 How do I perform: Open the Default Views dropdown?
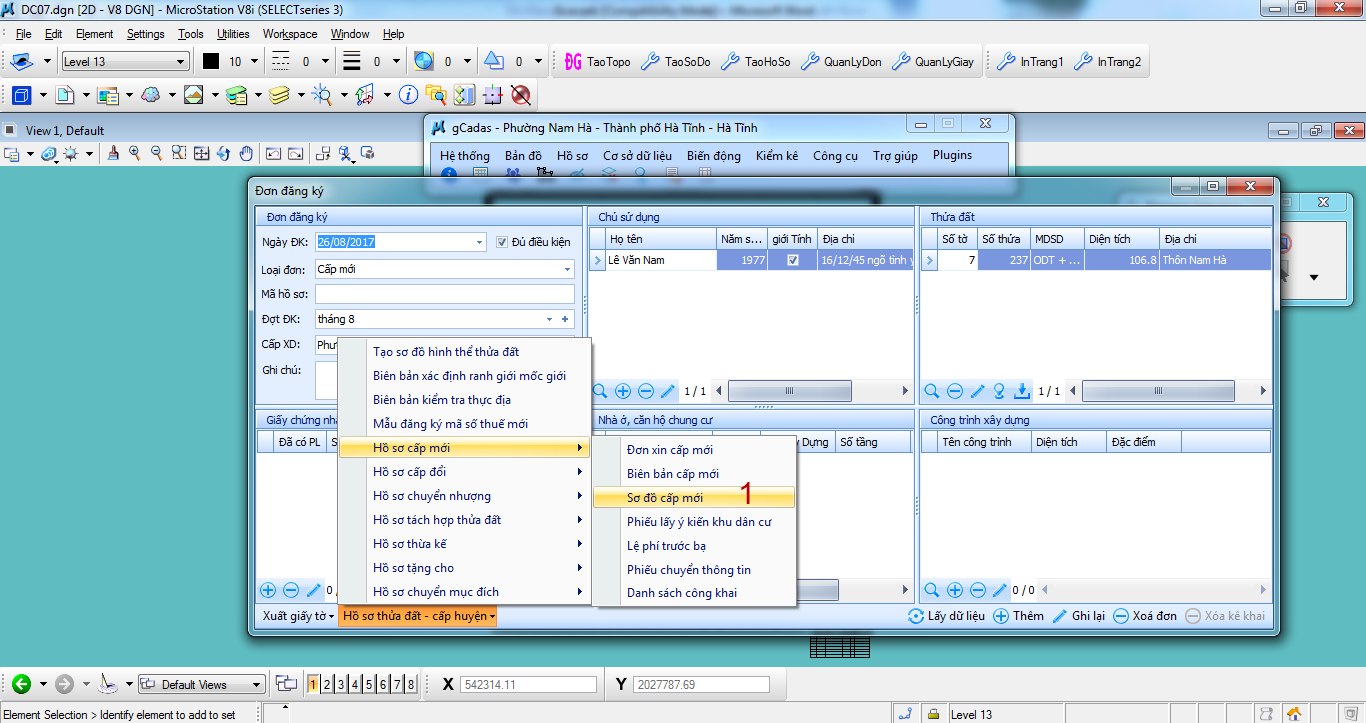pos(257,685)
